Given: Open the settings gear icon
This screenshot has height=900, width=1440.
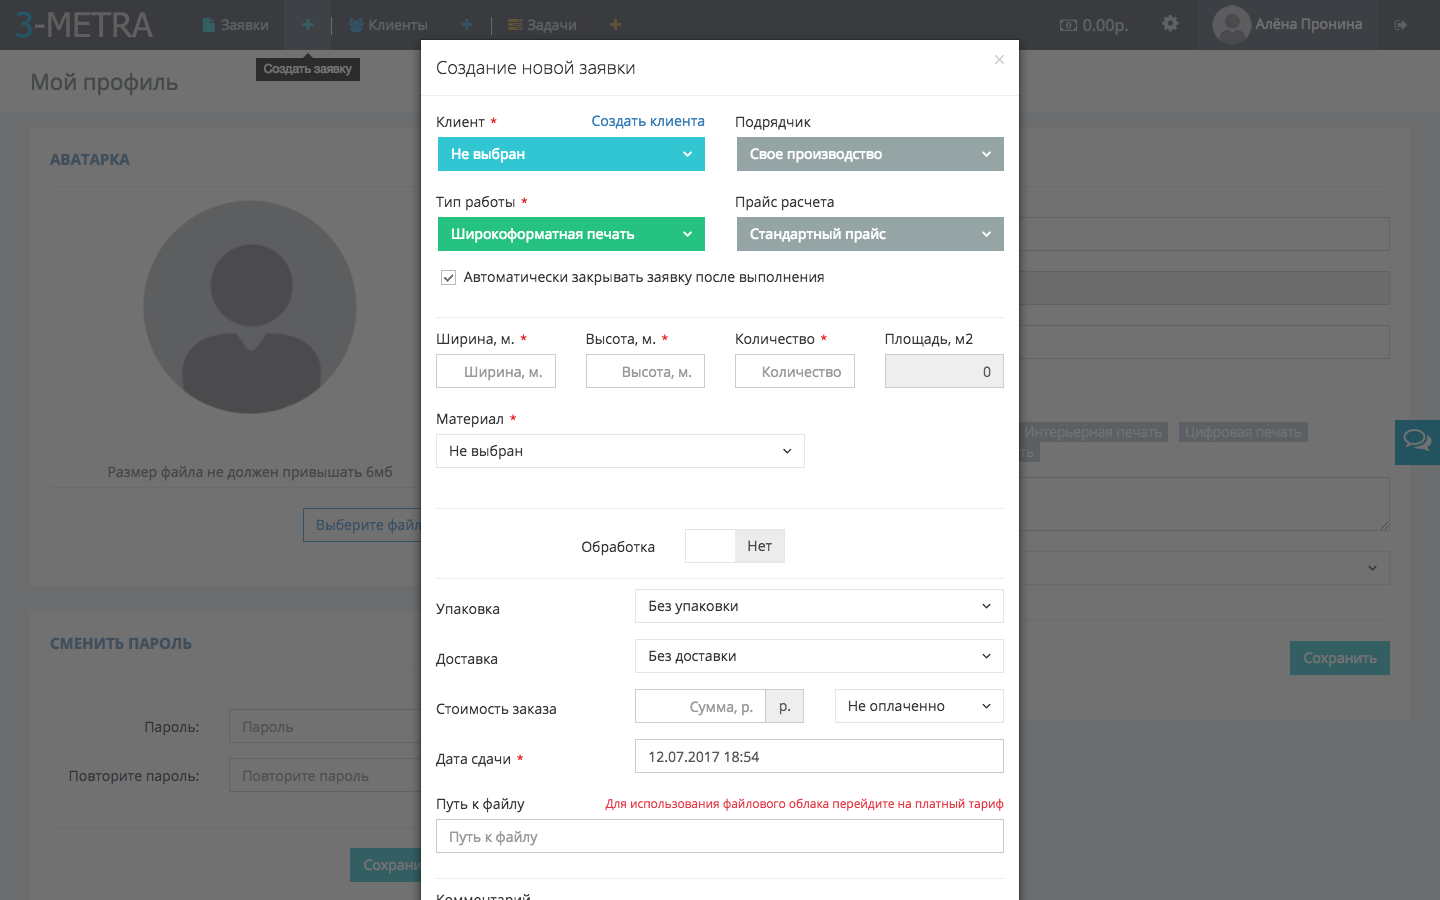Looking at the screenshot, I should click(1170, 24).
